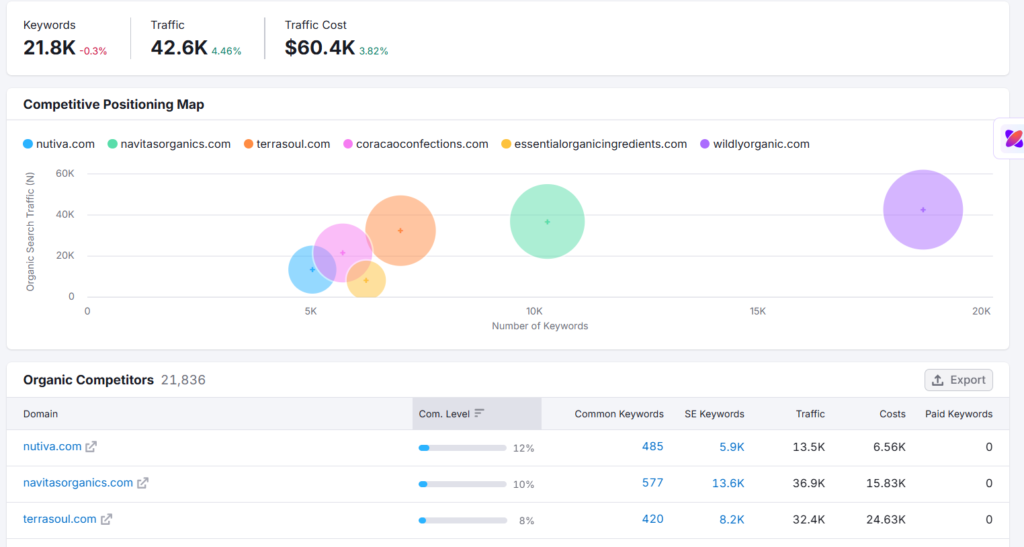Open external link icon next to nutiva.com
Screen dimensions: 1024x547
(x=91, y=446)
